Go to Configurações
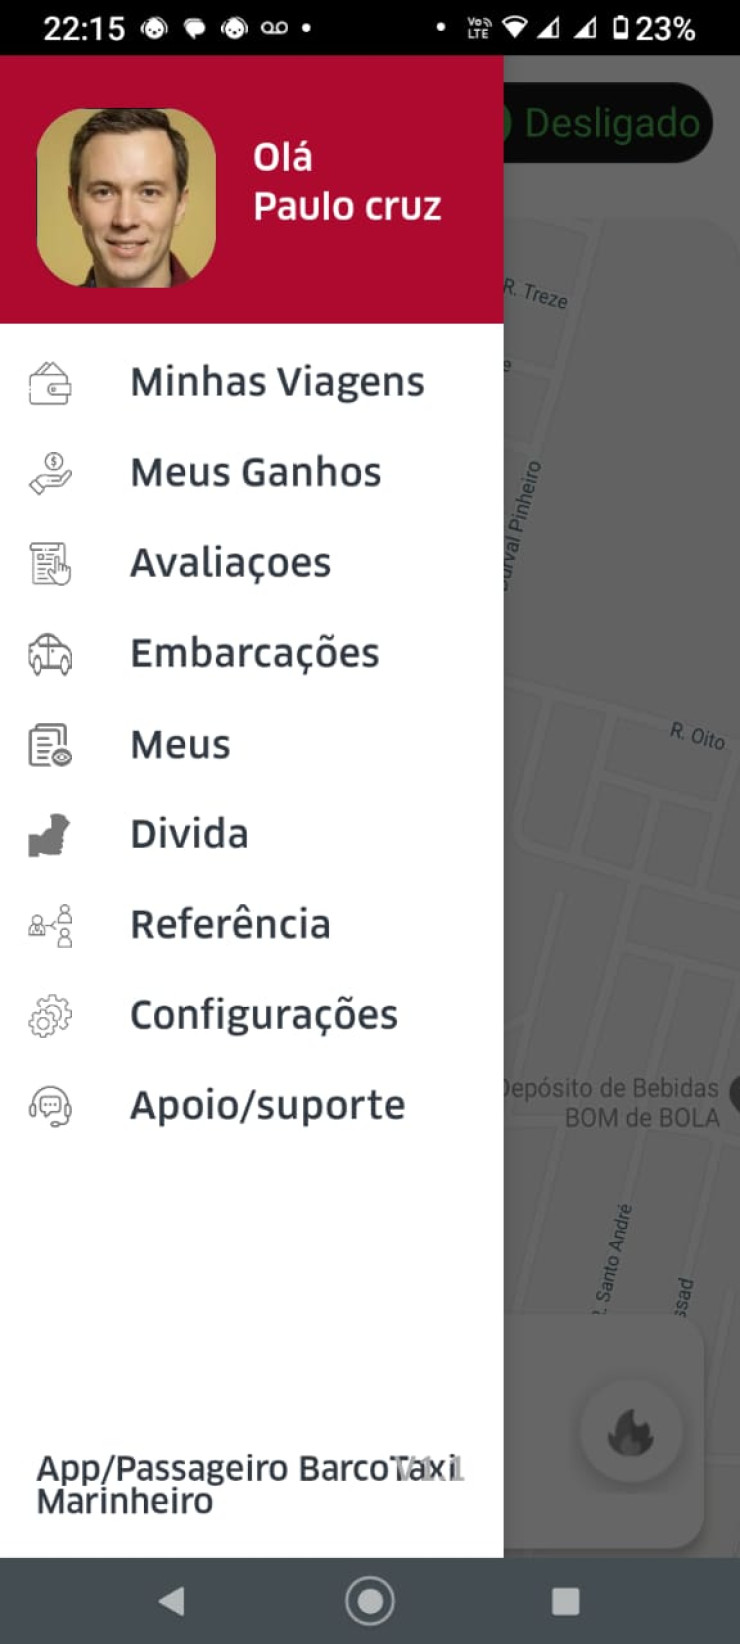 pos(264,1016)
